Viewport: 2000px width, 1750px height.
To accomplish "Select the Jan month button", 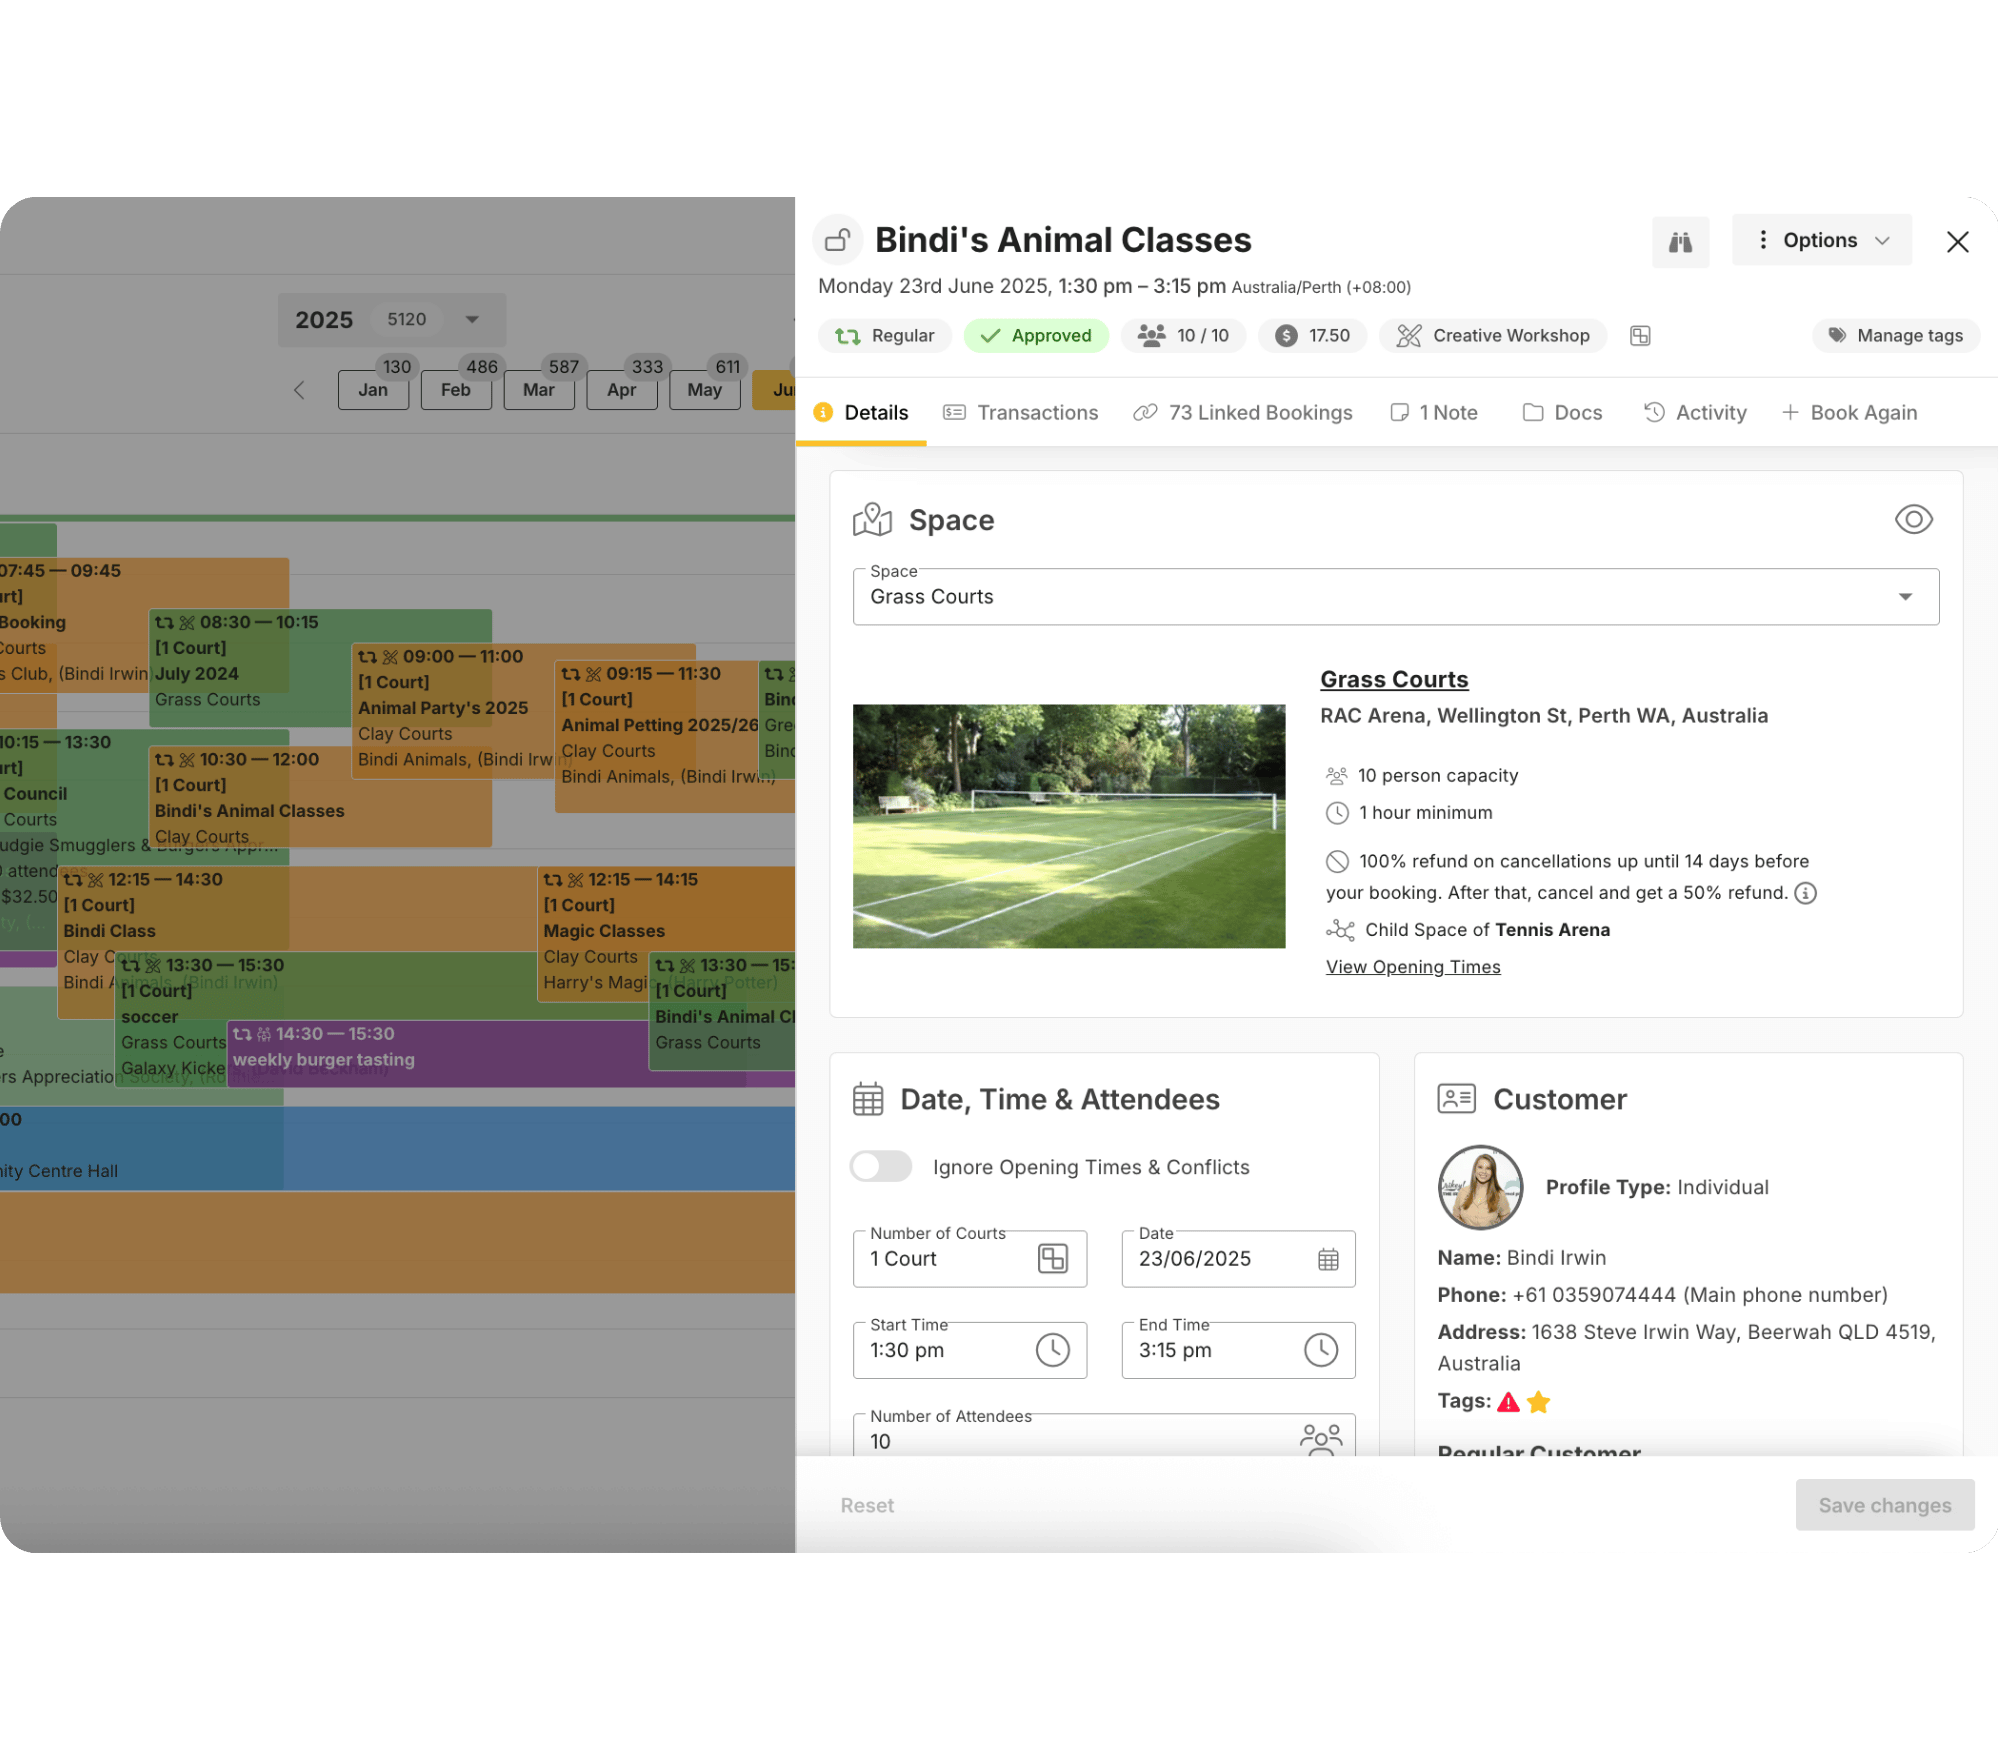I will click(x=373, y=390).
